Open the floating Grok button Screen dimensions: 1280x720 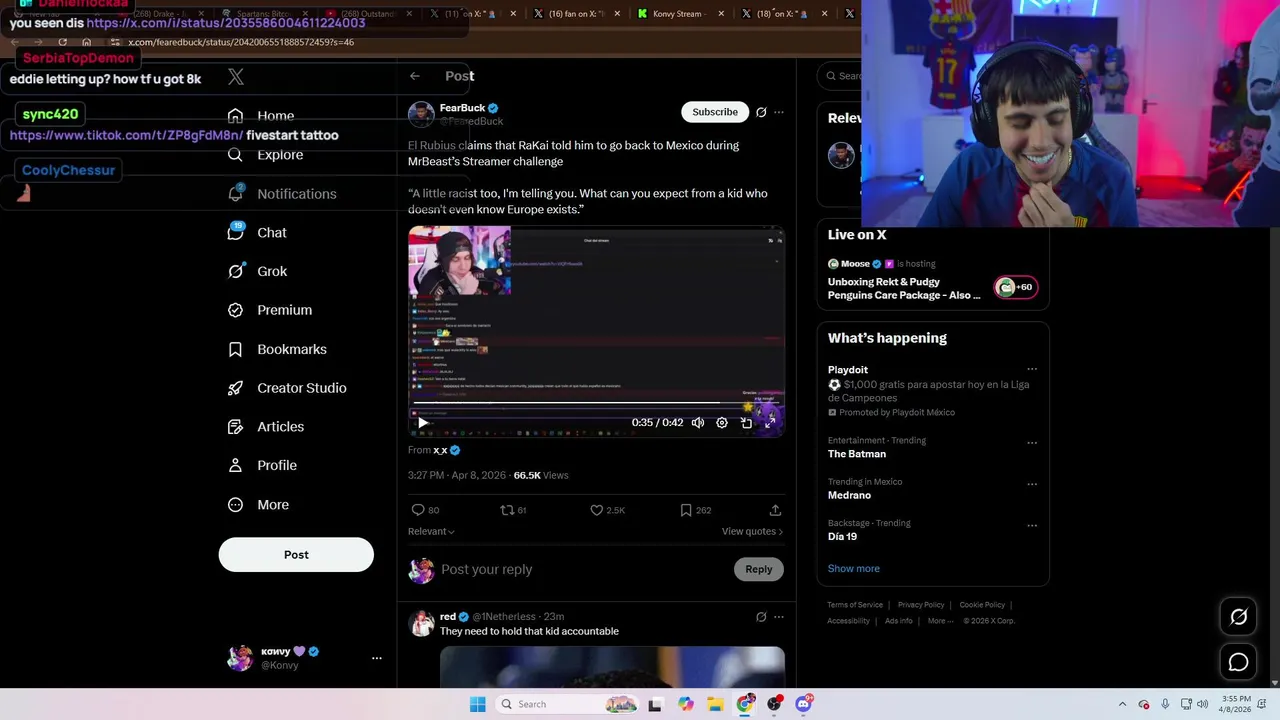1238,617
